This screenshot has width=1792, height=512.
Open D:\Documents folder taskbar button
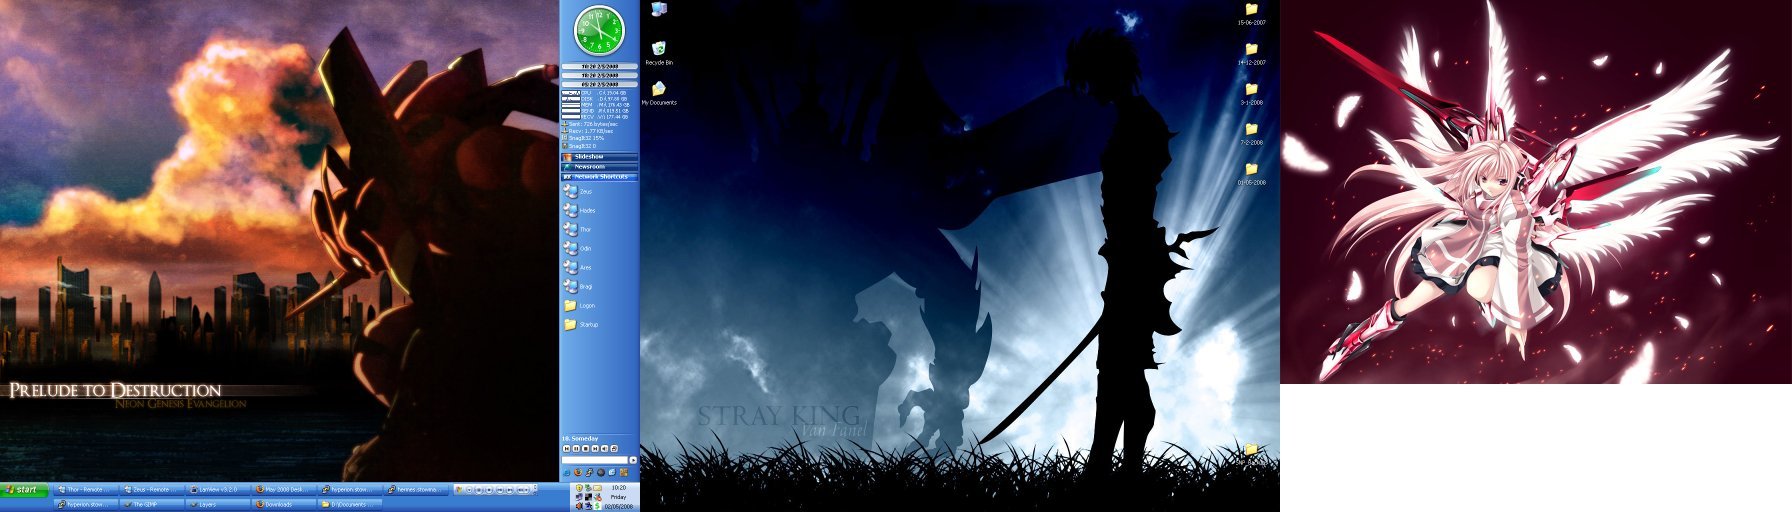[x=350, y=504]
